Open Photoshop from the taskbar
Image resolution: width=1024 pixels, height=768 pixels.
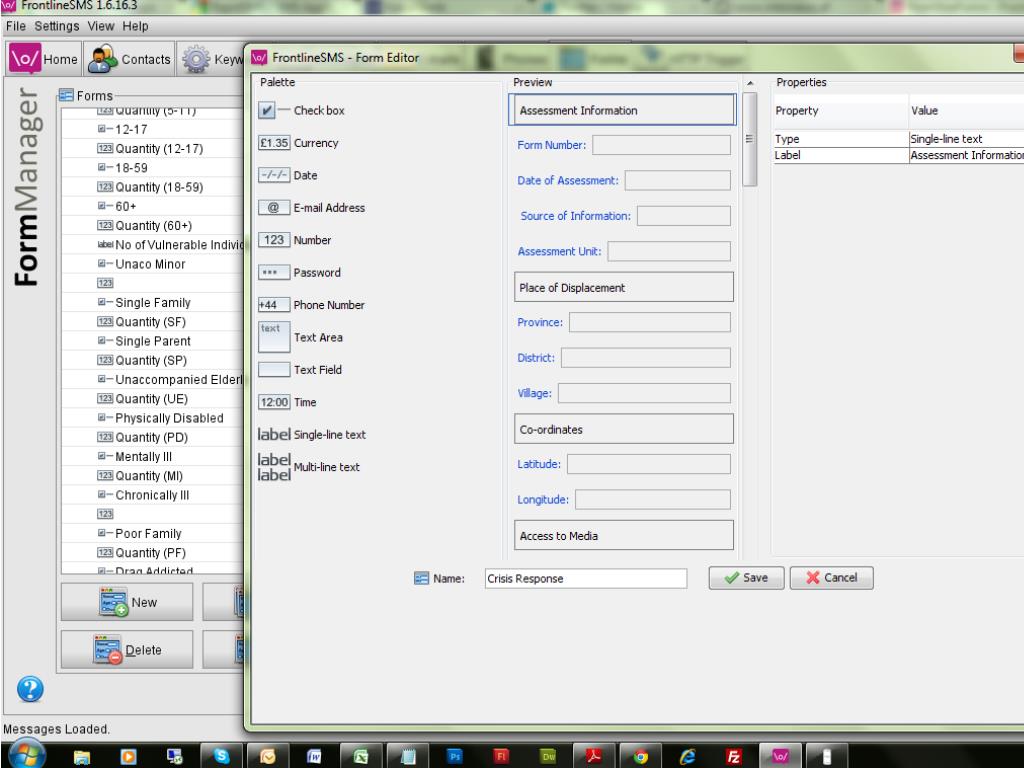click(x=455, y=756)
